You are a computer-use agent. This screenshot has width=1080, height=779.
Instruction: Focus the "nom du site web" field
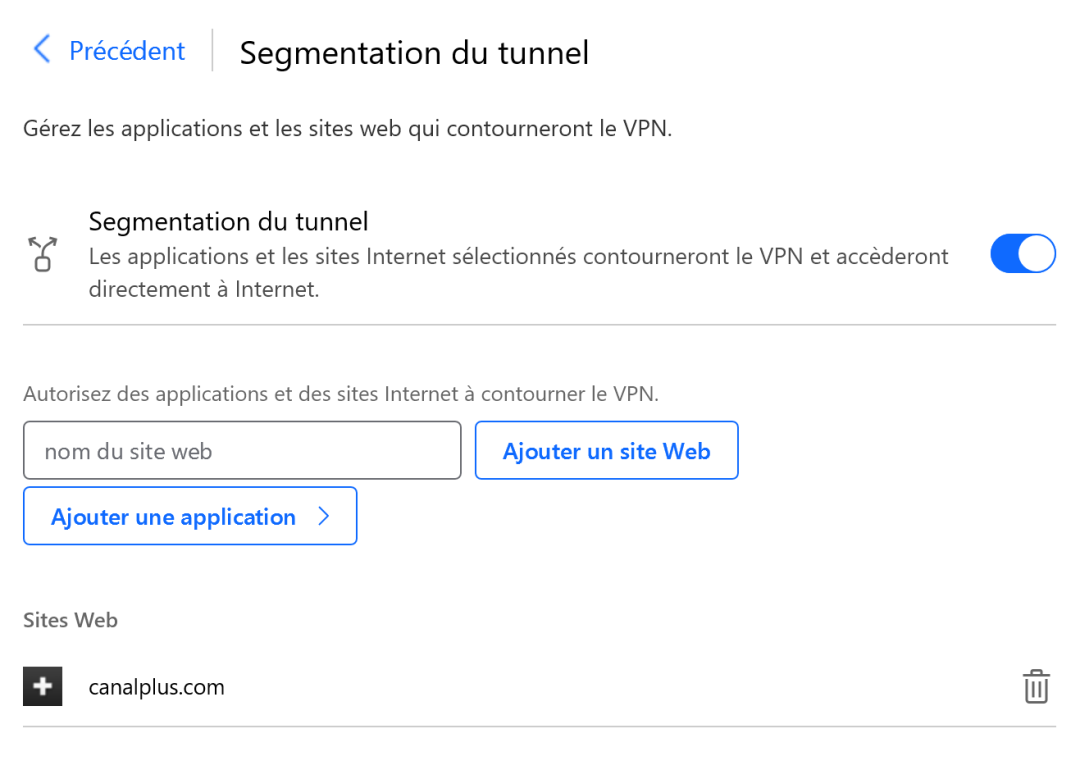point(242,451)
